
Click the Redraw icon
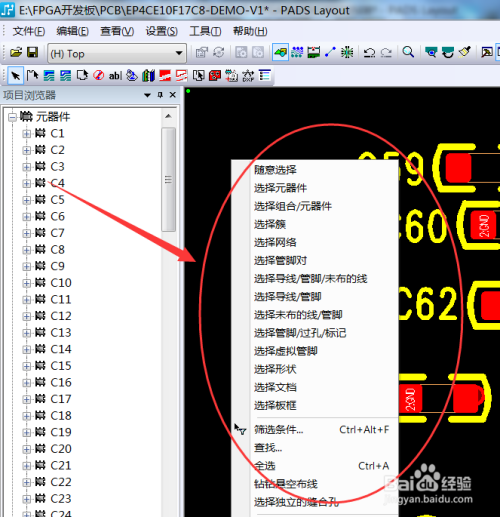448,52
